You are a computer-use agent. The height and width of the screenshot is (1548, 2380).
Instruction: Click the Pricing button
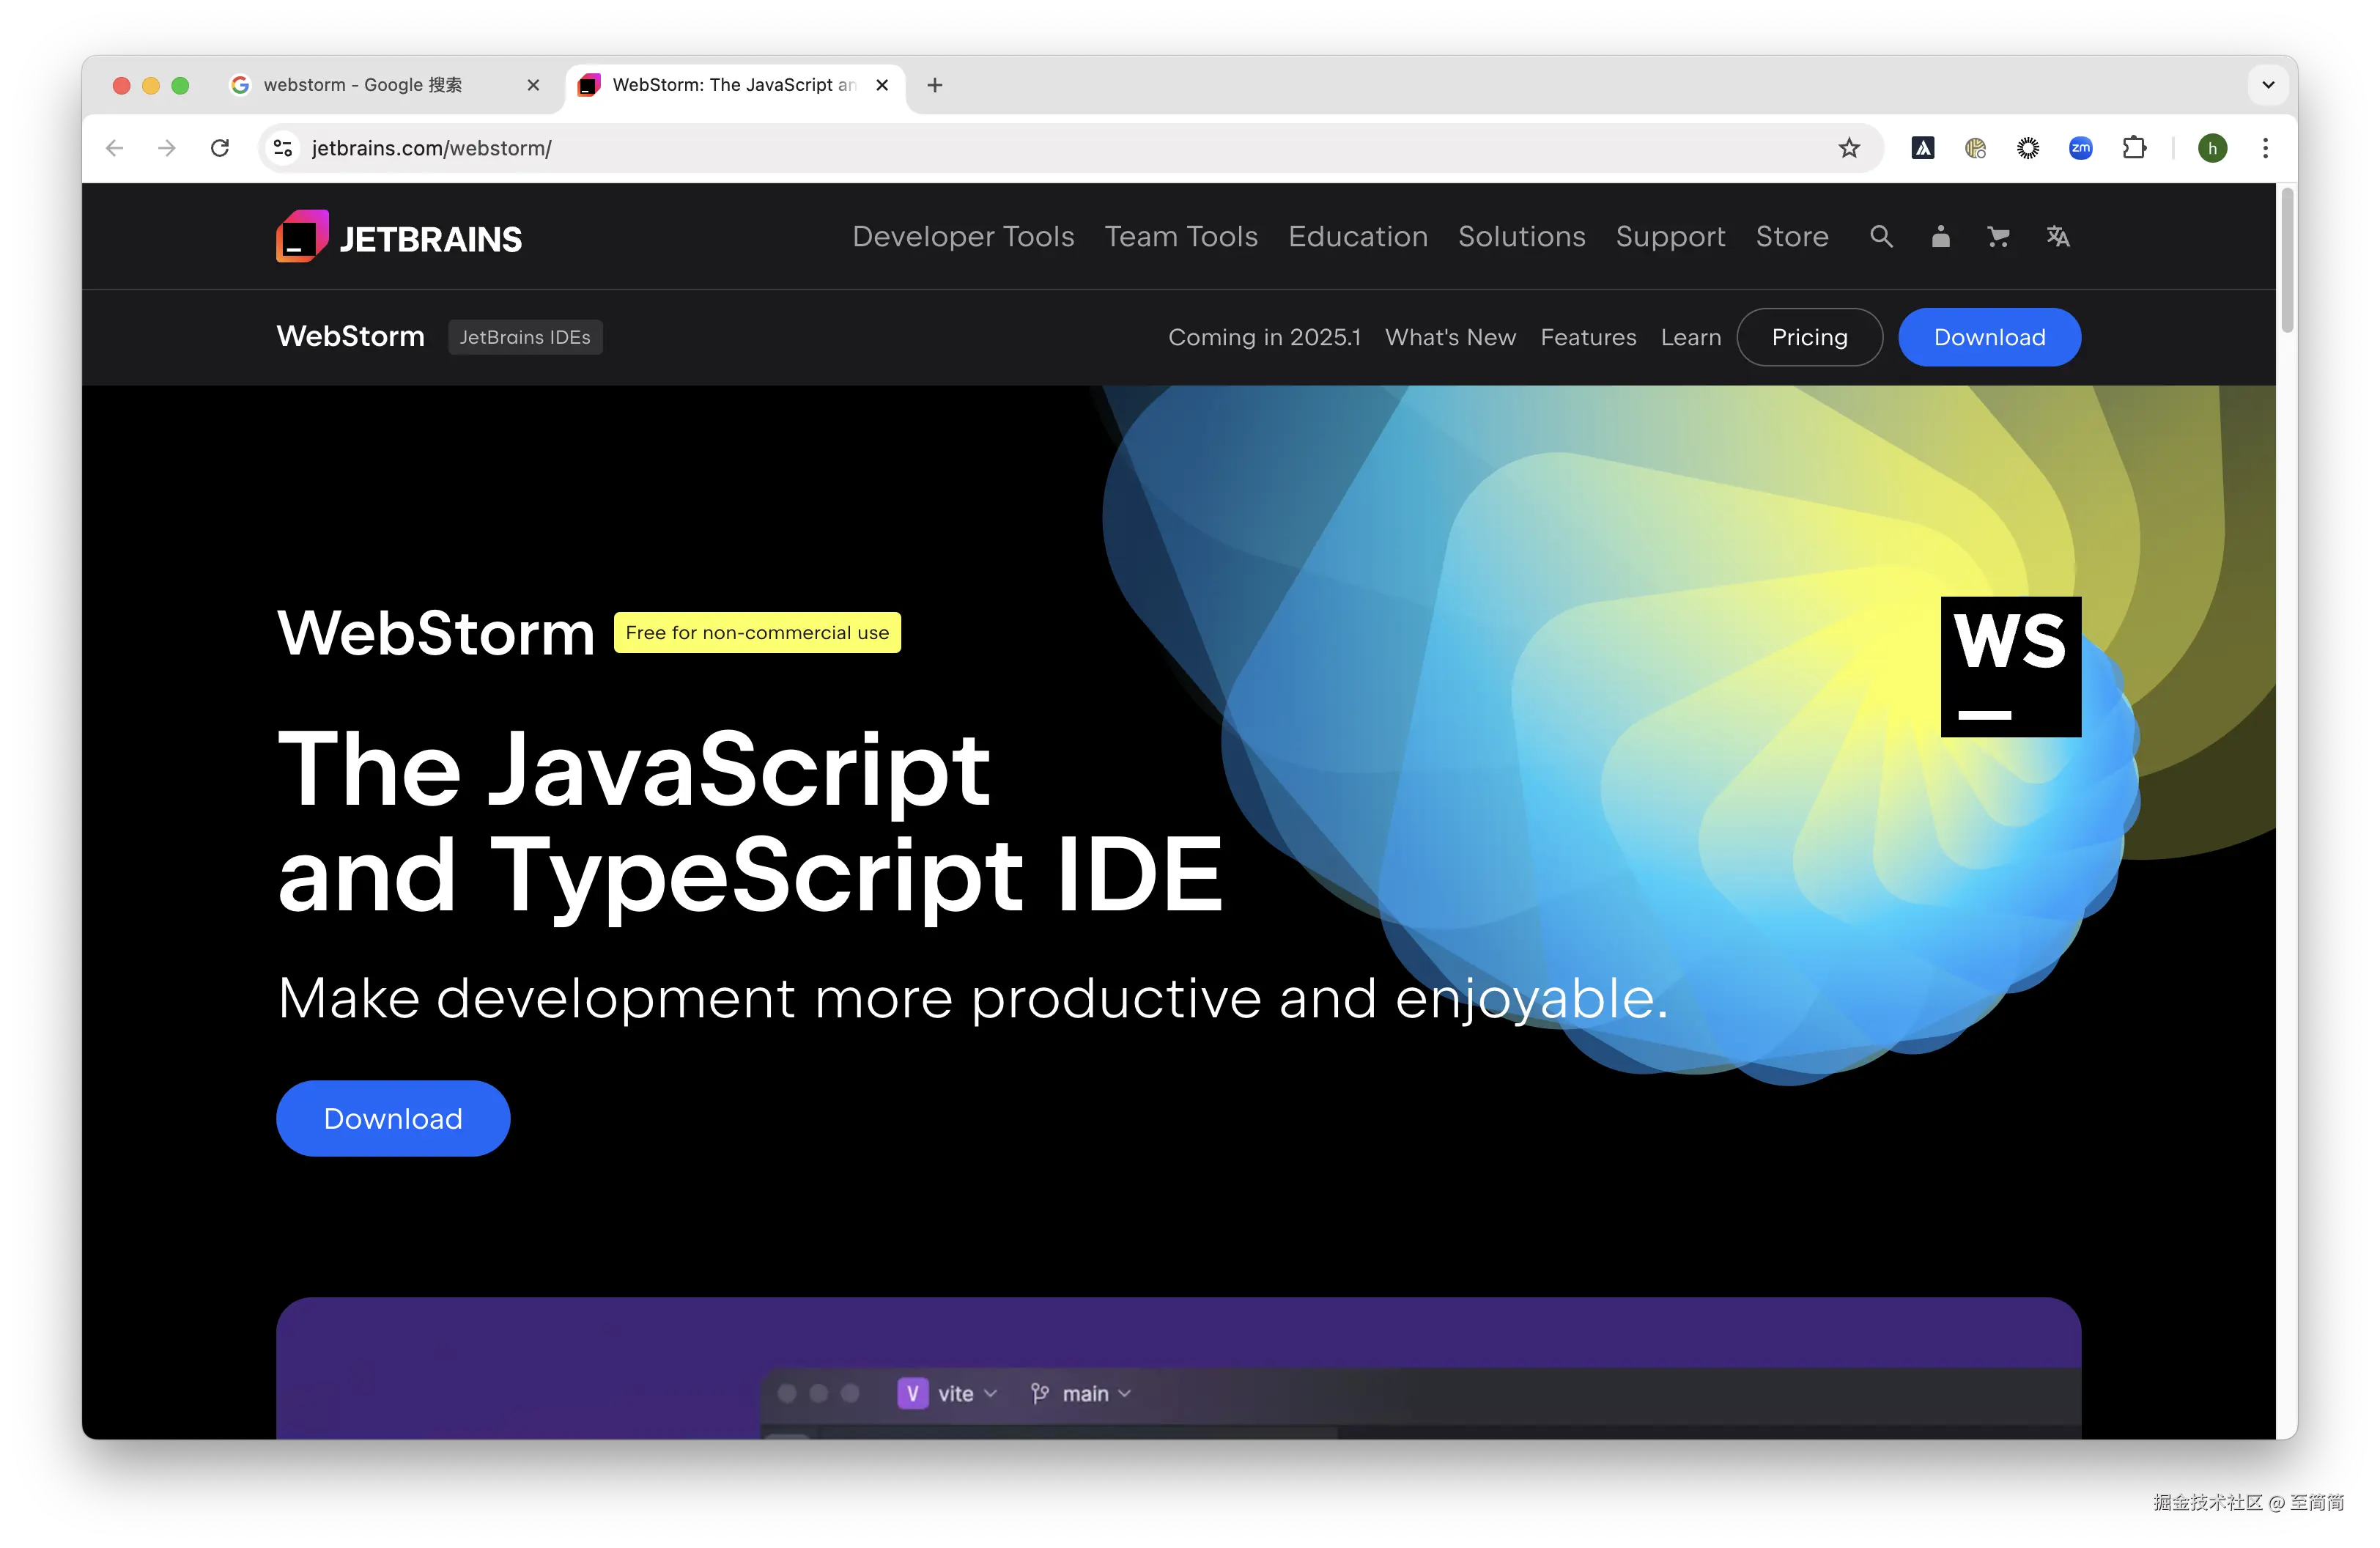pos(1809,337)
